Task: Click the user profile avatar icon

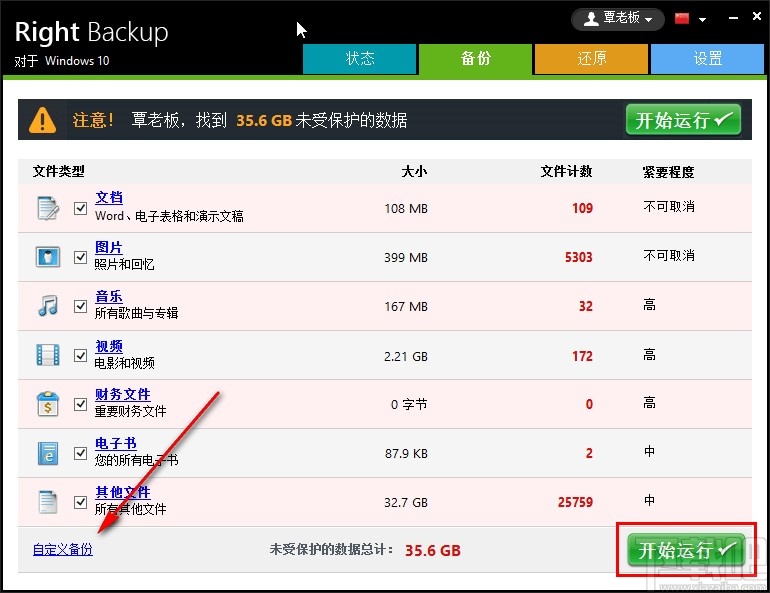Action: click(591, 19)
